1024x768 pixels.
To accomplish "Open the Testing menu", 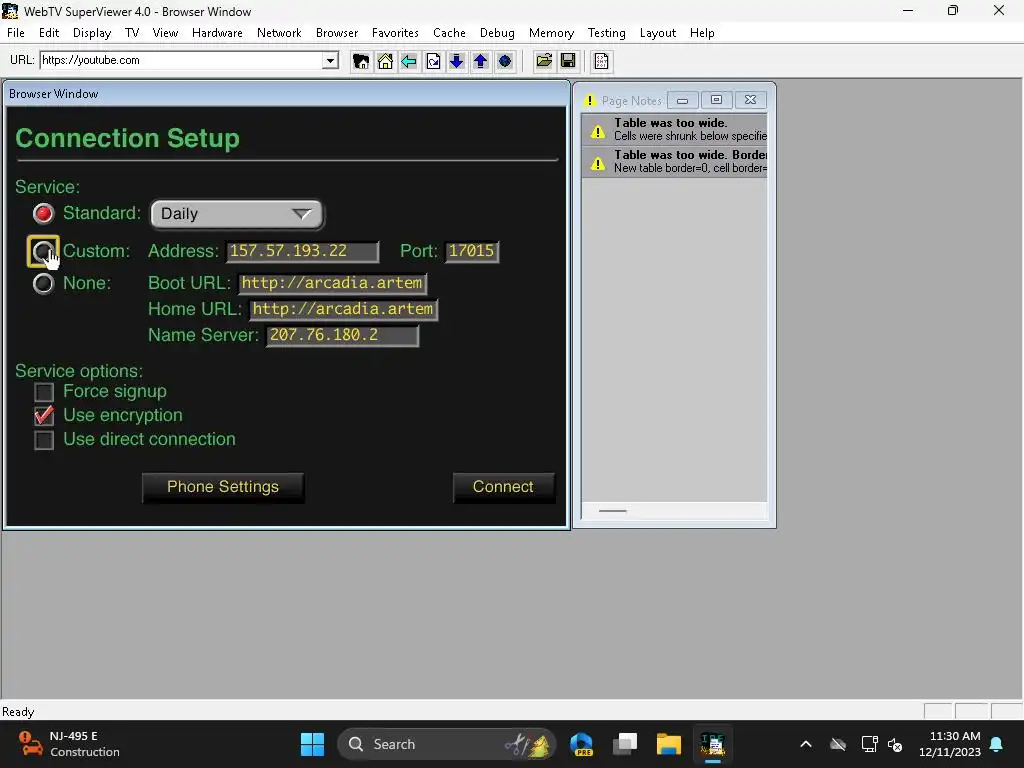I will point(607,33).
